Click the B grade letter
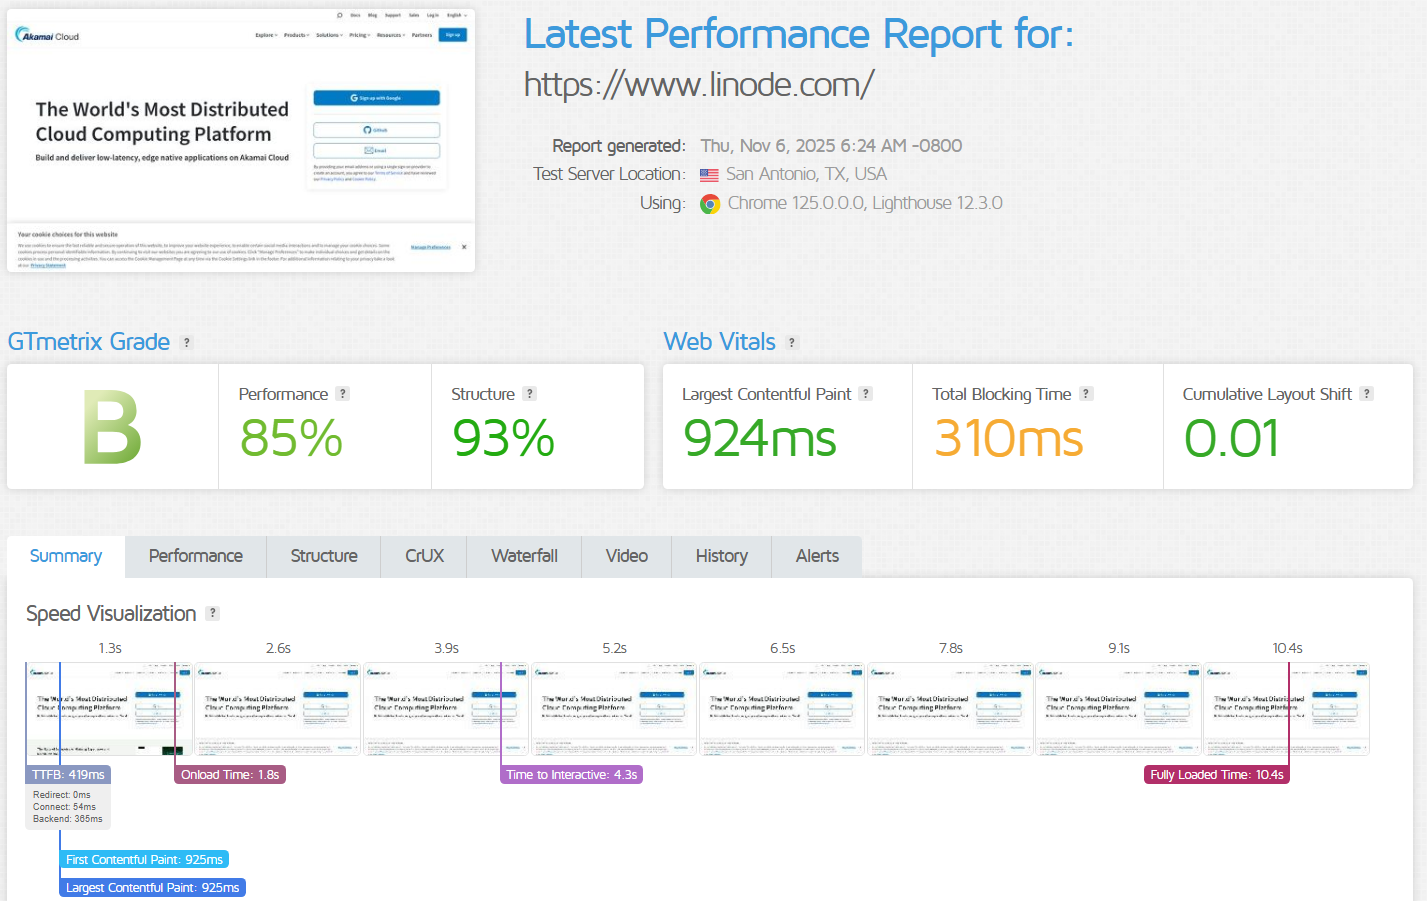Image resolution: width=1427 pixels, height=901 pixels. 112,428
